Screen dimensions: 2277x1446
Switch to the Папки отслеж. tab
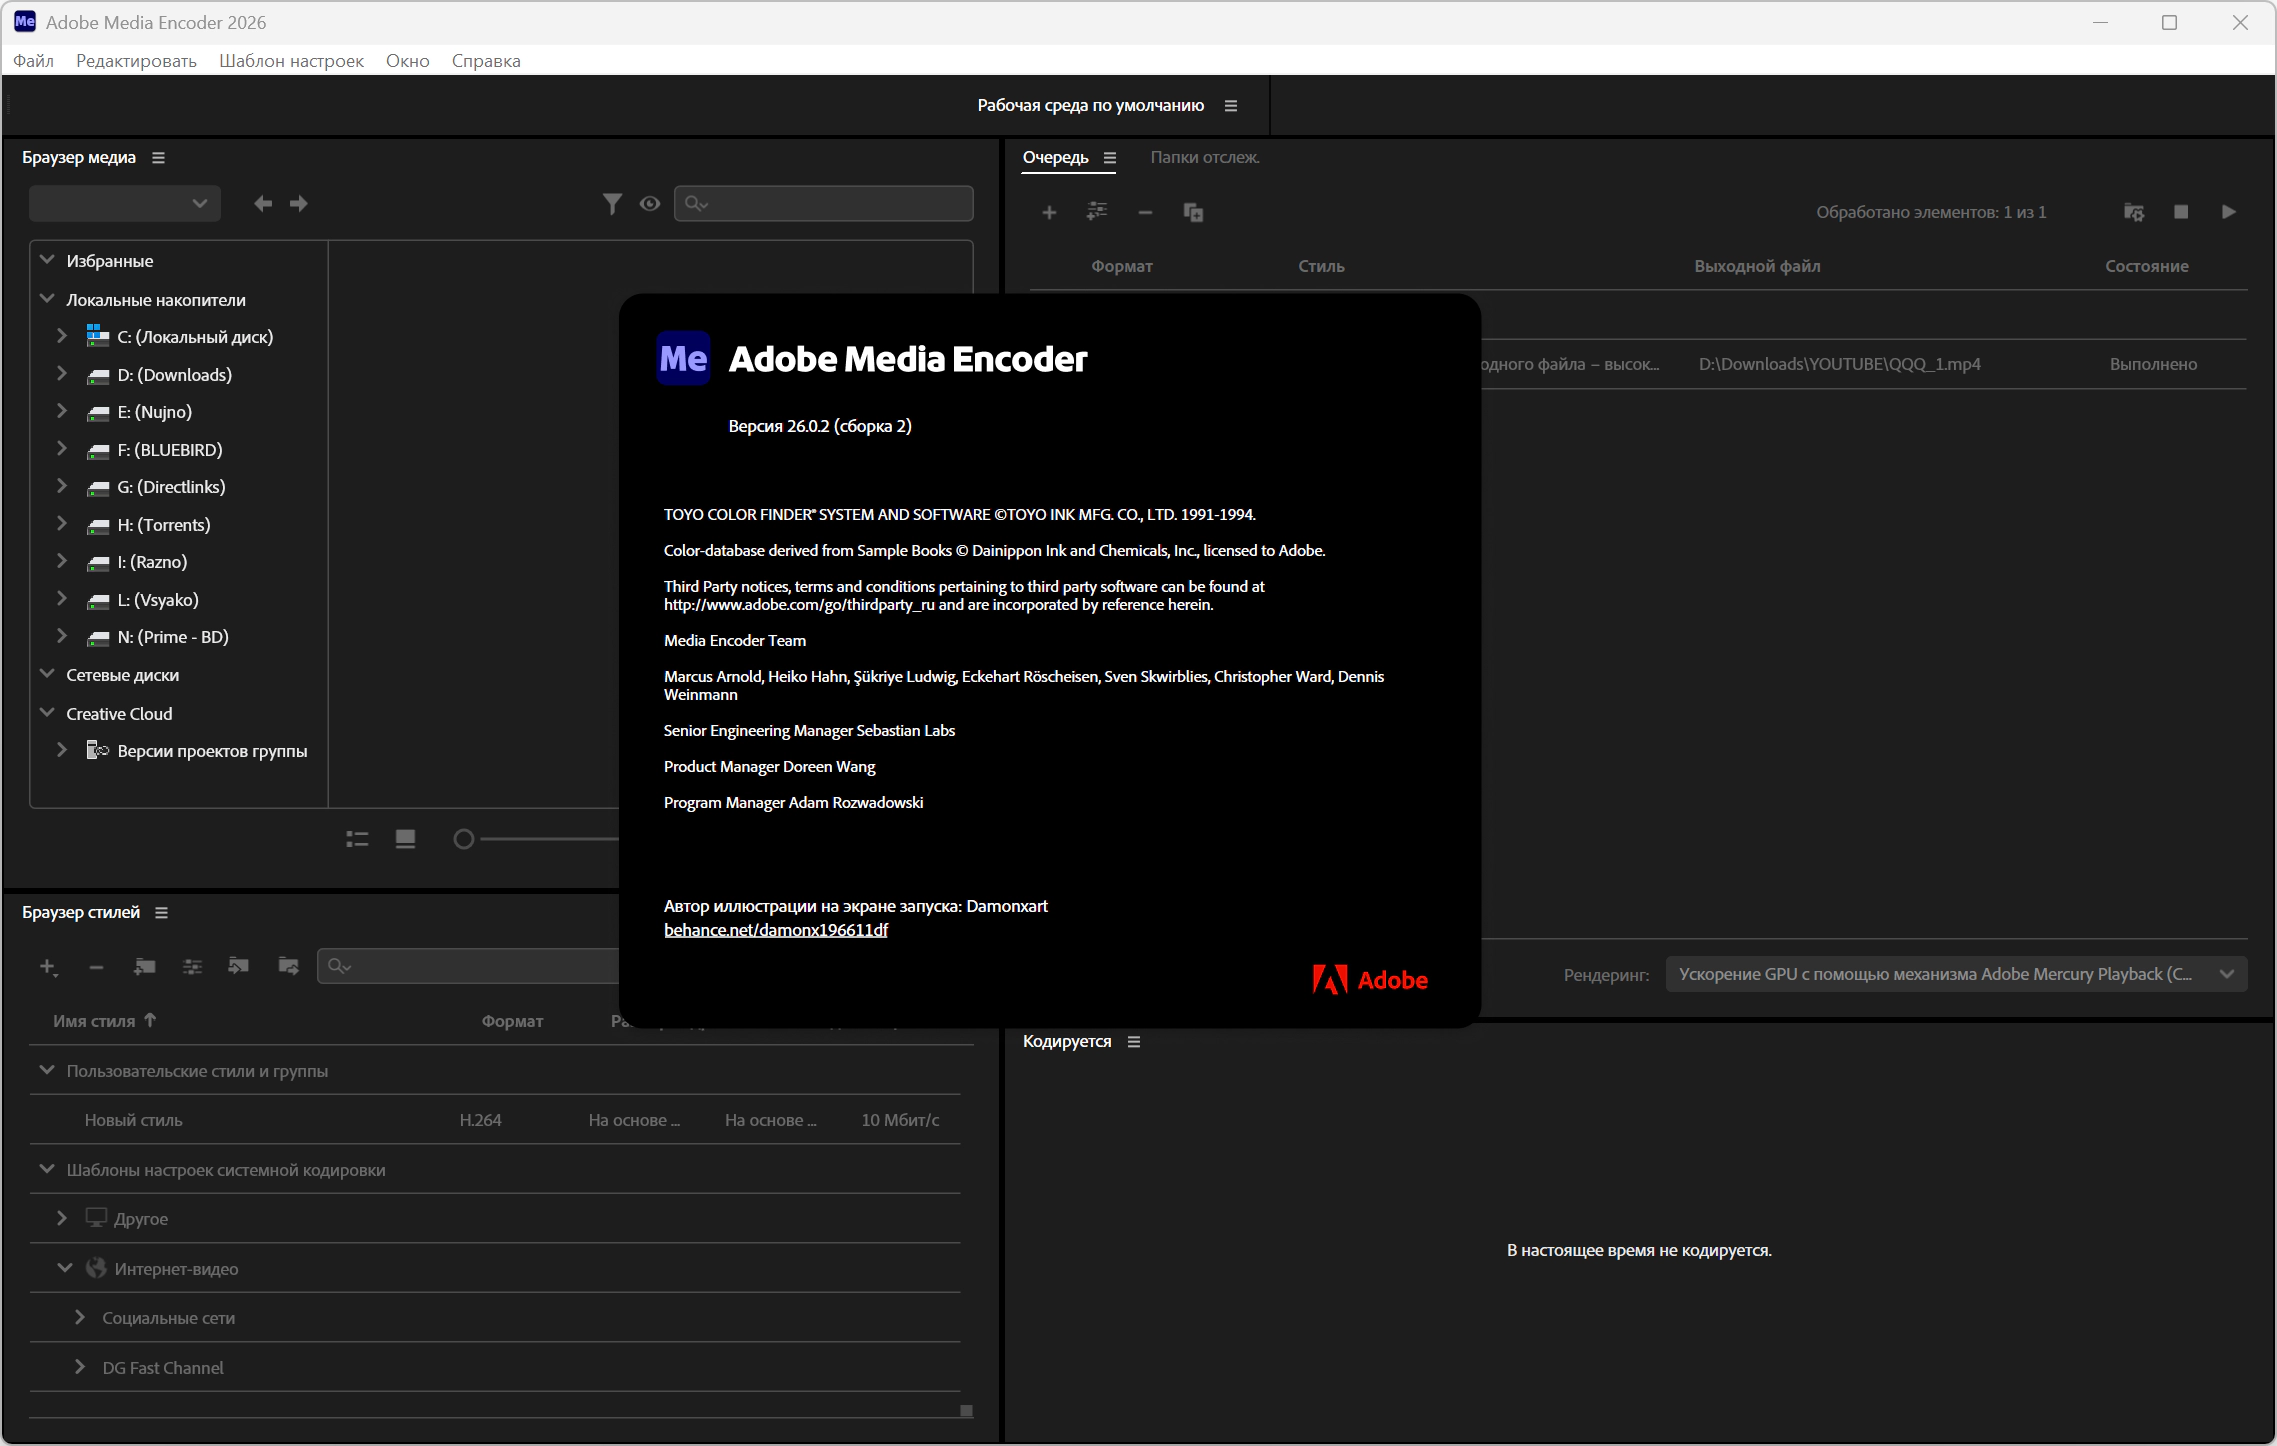coord(1204,157)
